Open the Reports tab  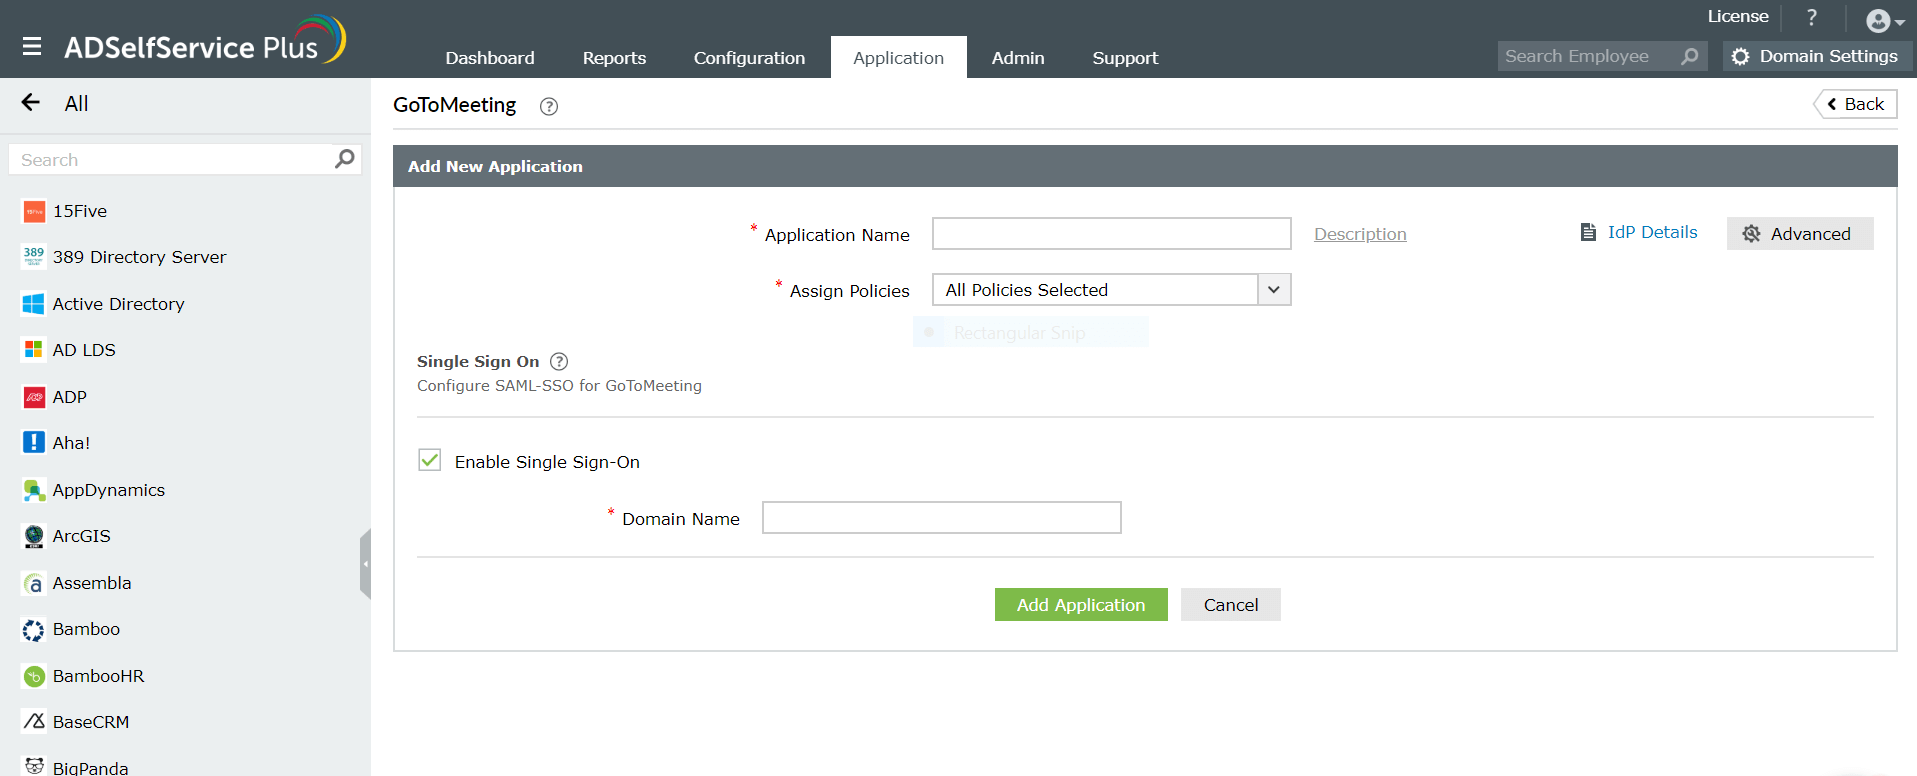click(614, 58)
